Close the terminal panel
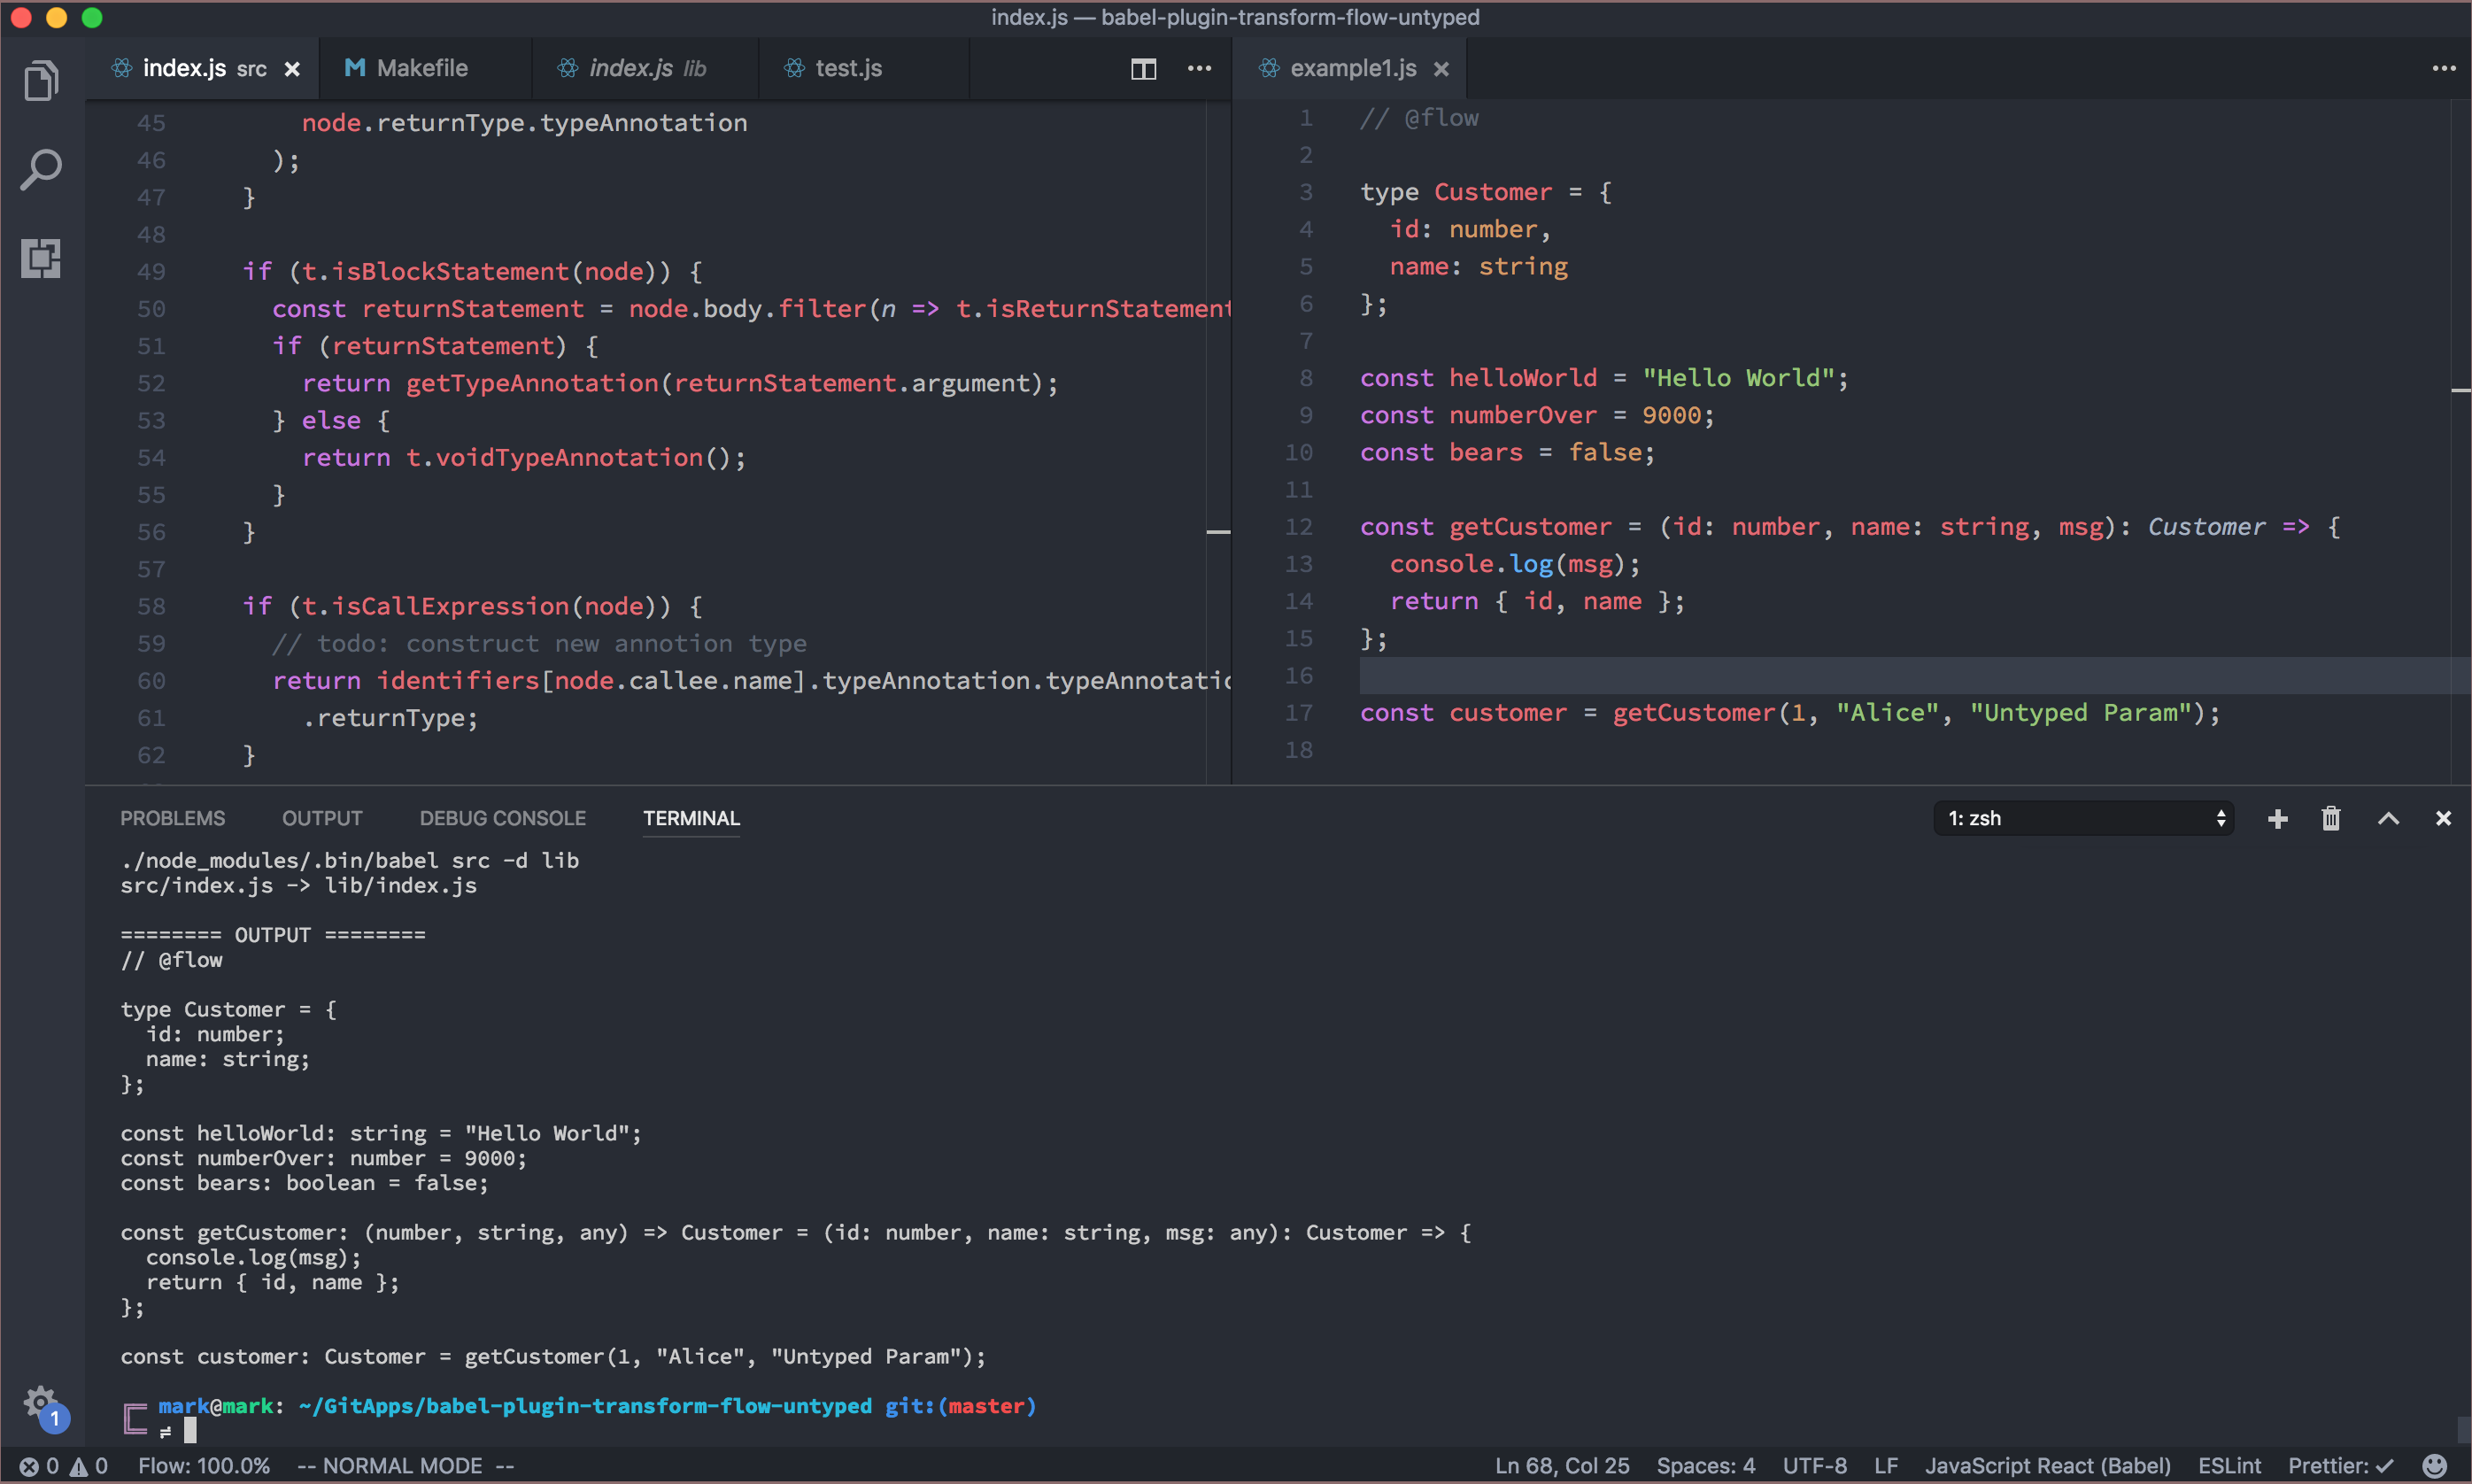This screenshot has width=2472, height=1484. (2443, 819)
